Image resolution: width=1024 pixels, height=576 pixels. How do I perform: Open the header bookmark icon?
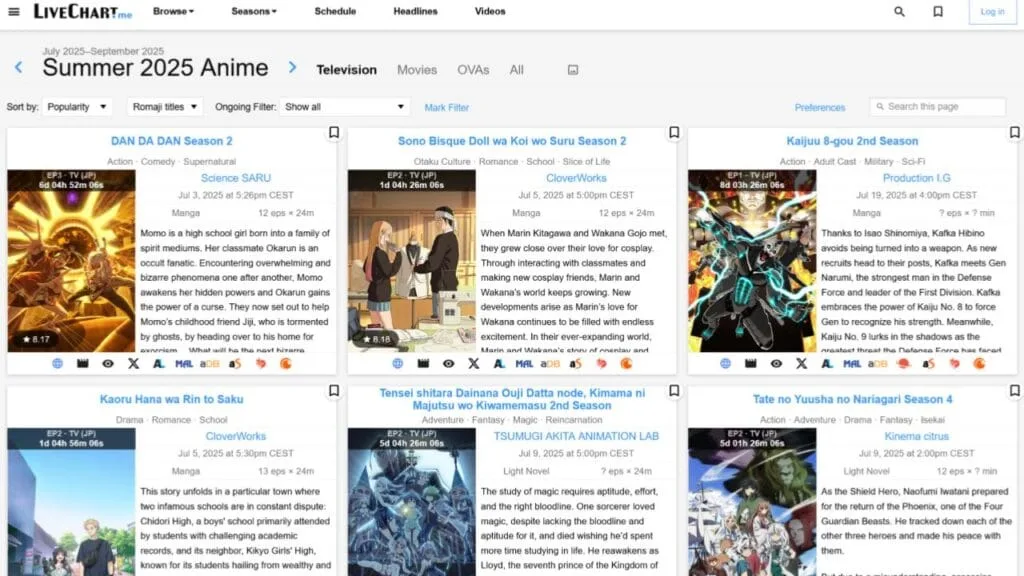tap(938, 11)
